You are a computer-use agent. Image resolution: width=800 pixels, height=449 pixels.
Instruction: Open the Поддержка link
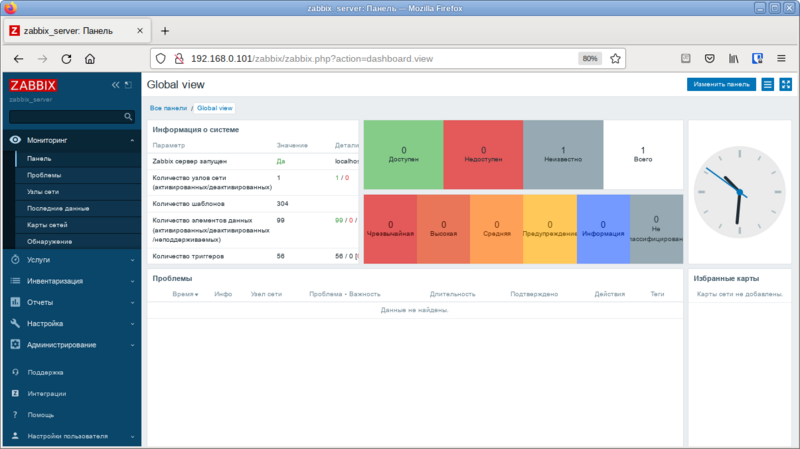(x=45, y=372)
